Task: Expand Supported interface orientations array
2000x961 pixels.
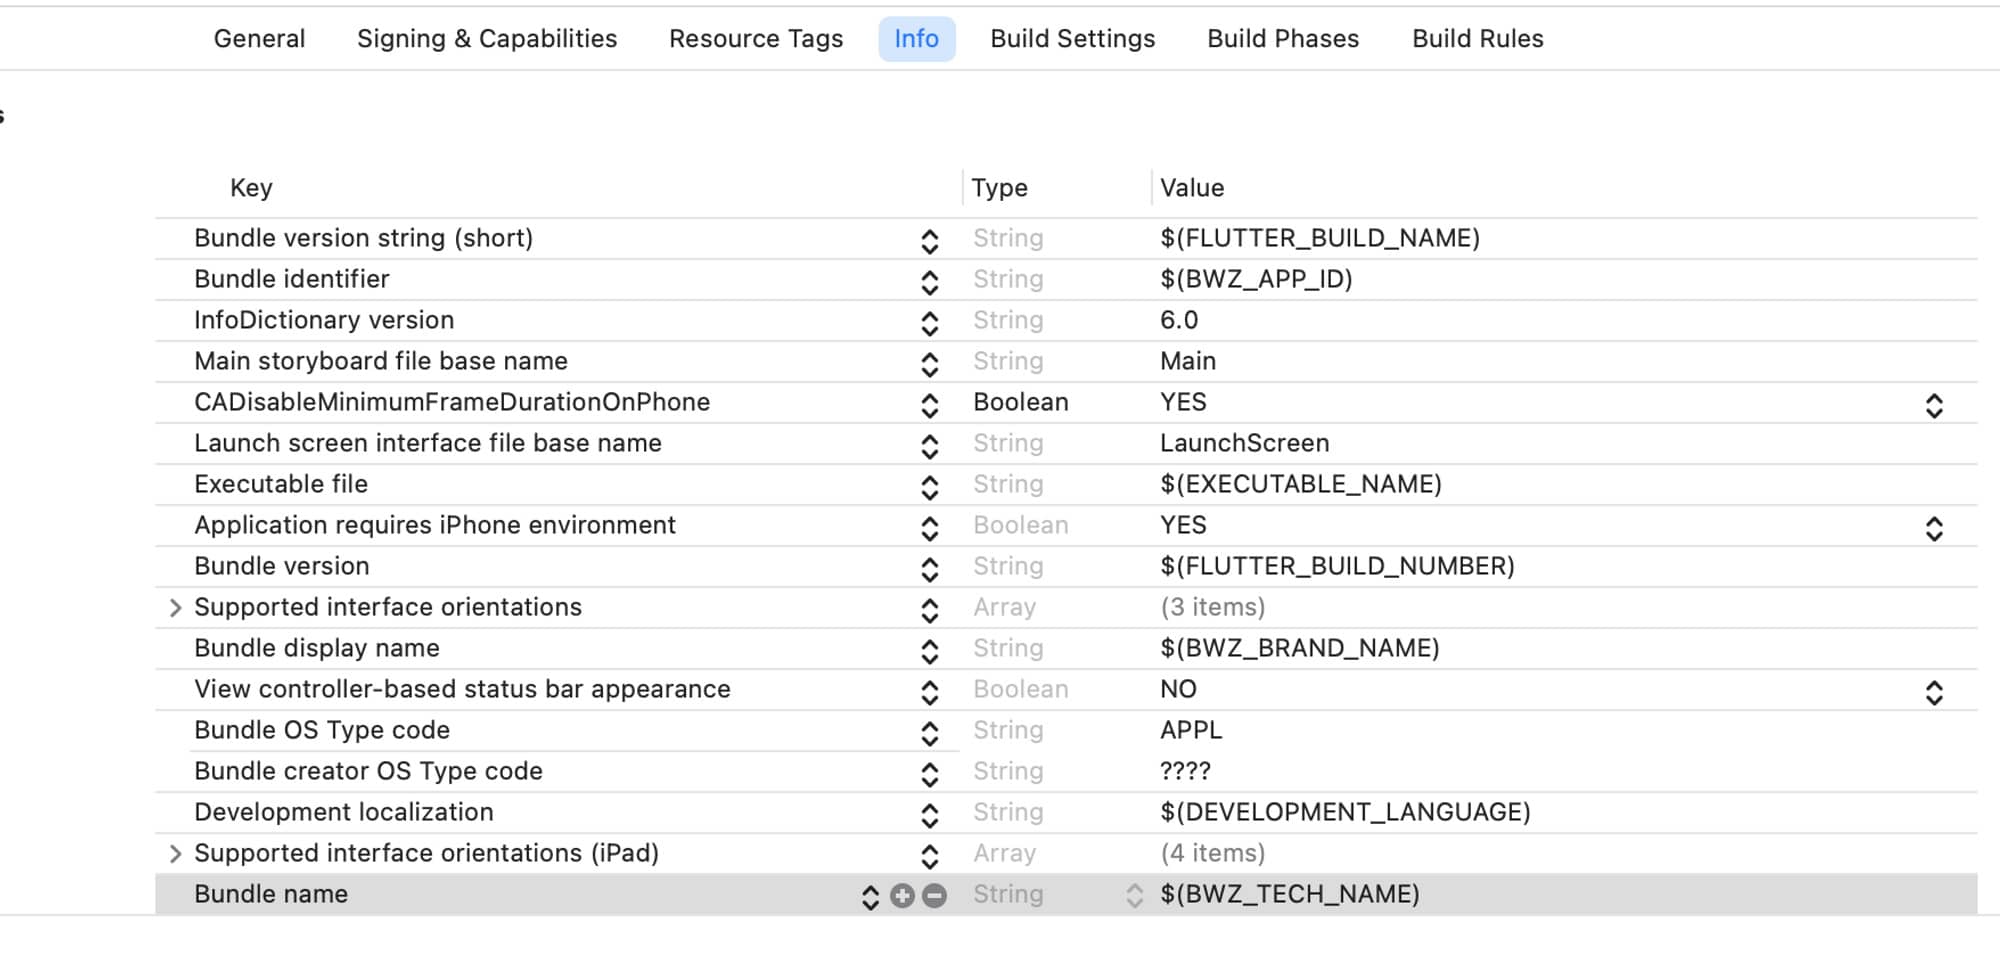Action: (x=175, y=608)
